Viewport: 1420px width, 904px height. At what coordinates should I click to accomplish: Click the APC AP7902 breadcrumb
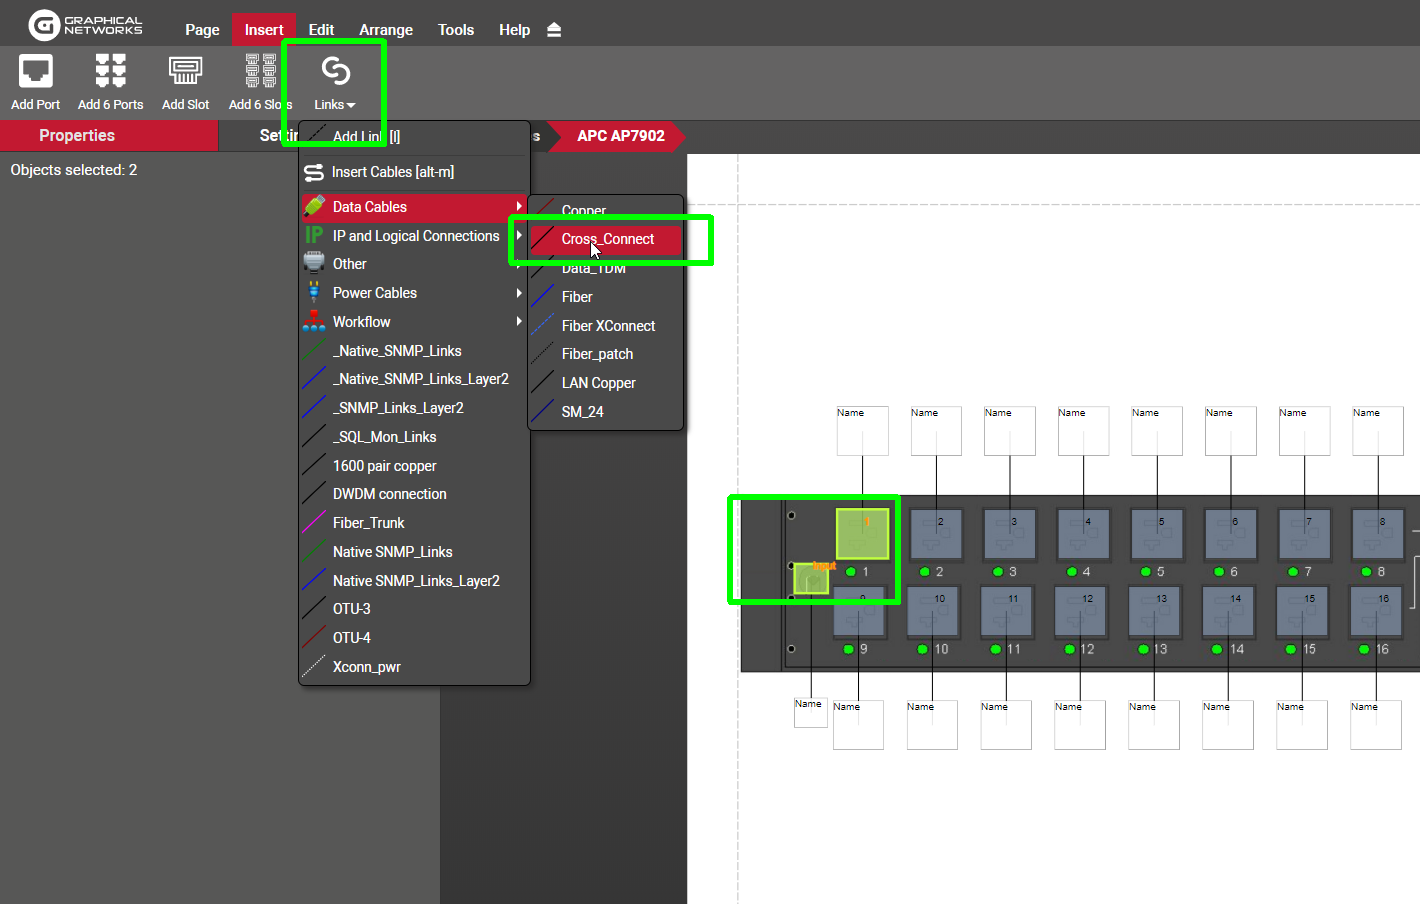[620, 136]
